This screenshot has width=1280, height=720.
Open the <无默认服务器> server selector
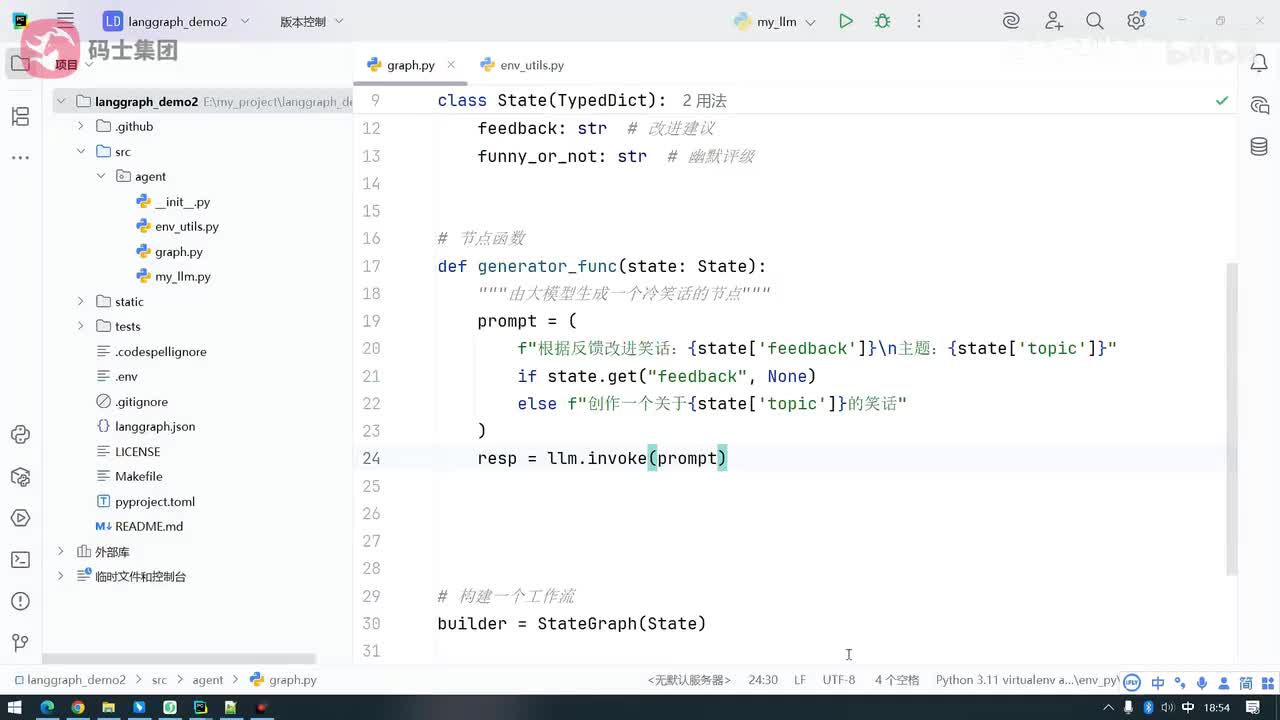689,680
